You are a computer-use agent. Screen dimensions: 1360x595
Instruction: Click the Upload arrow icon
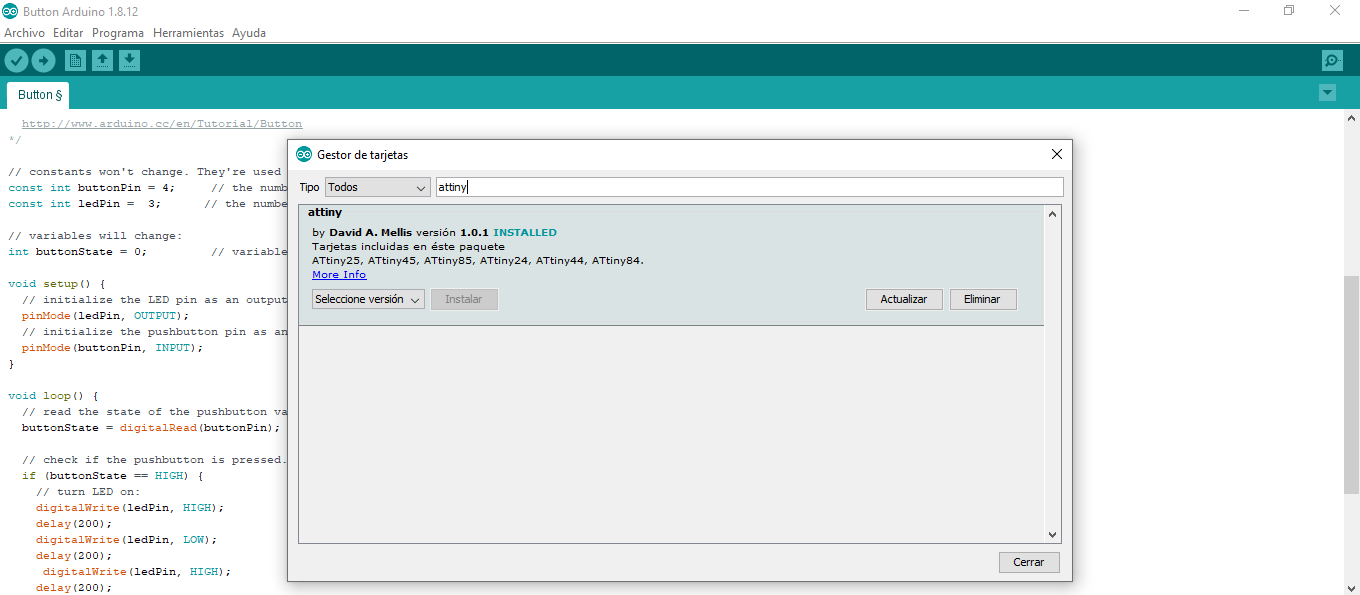[43, 61]
